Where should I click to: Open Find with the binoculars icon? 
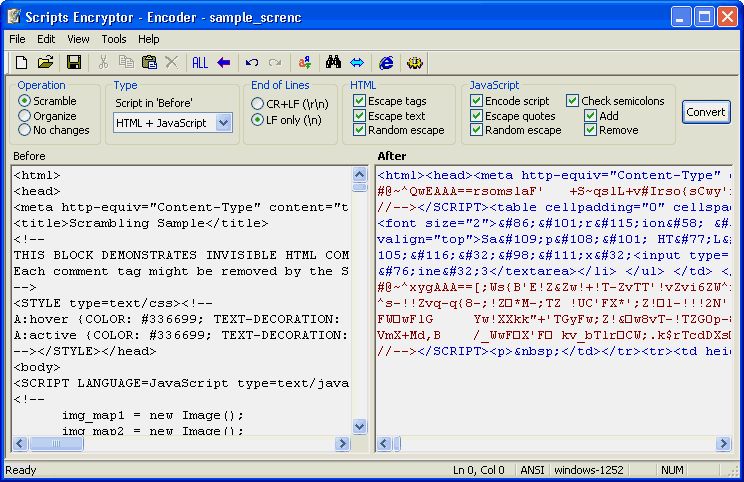tap(334, 63)
